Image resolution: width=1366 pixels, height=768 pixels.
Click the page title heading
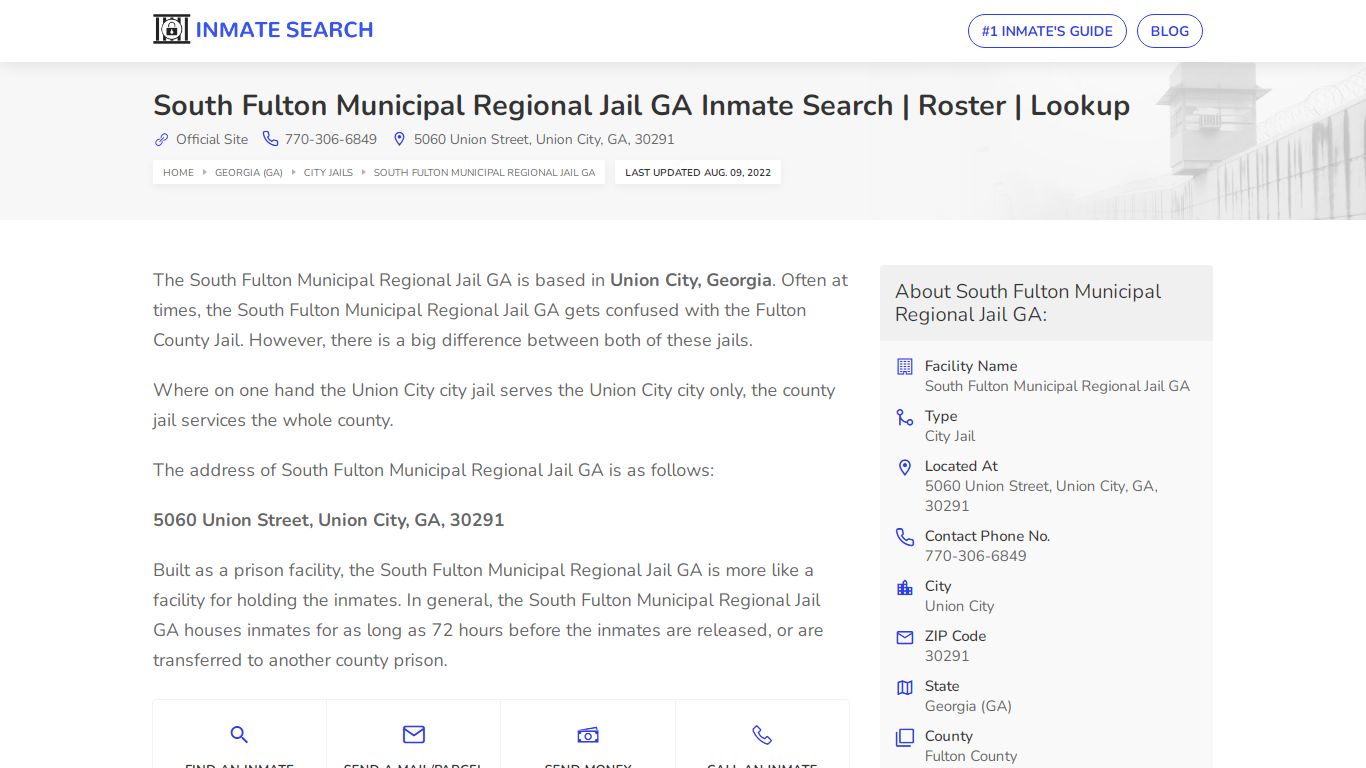[x=641, y=105]
